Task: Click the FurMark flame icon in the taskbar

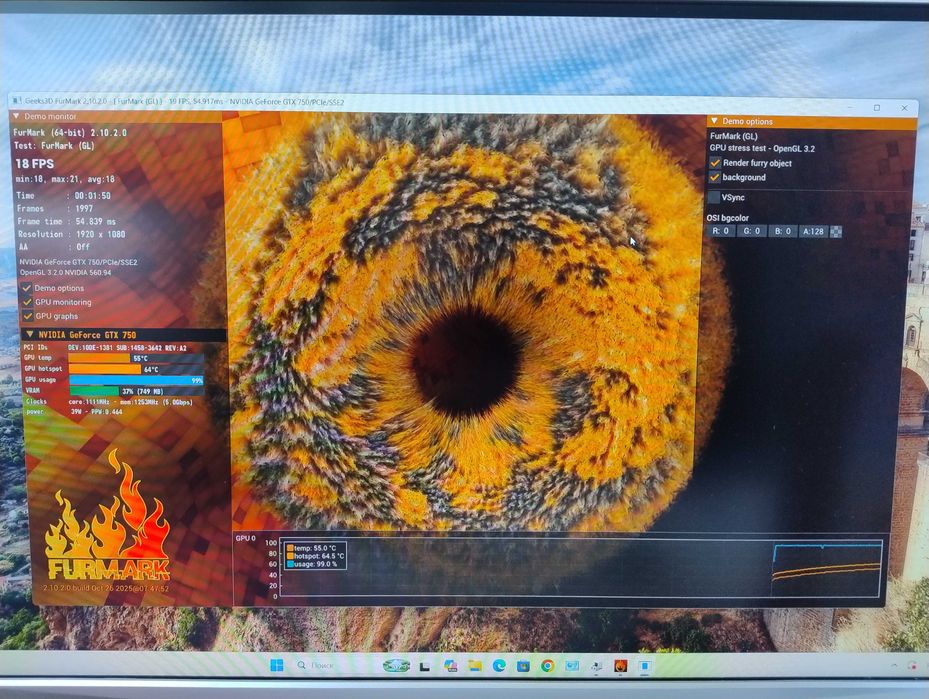Action: (620, 666)
